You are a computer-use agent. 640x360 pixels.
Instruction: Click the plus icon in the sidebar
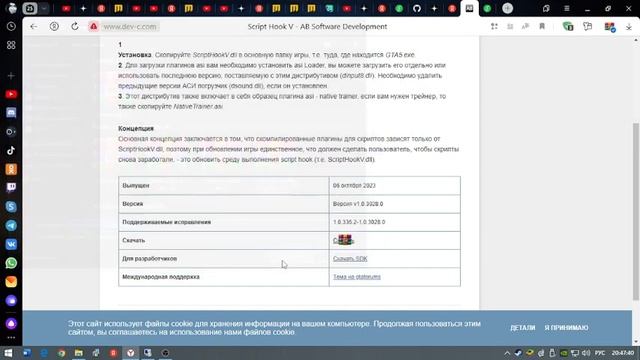point(11,76)
